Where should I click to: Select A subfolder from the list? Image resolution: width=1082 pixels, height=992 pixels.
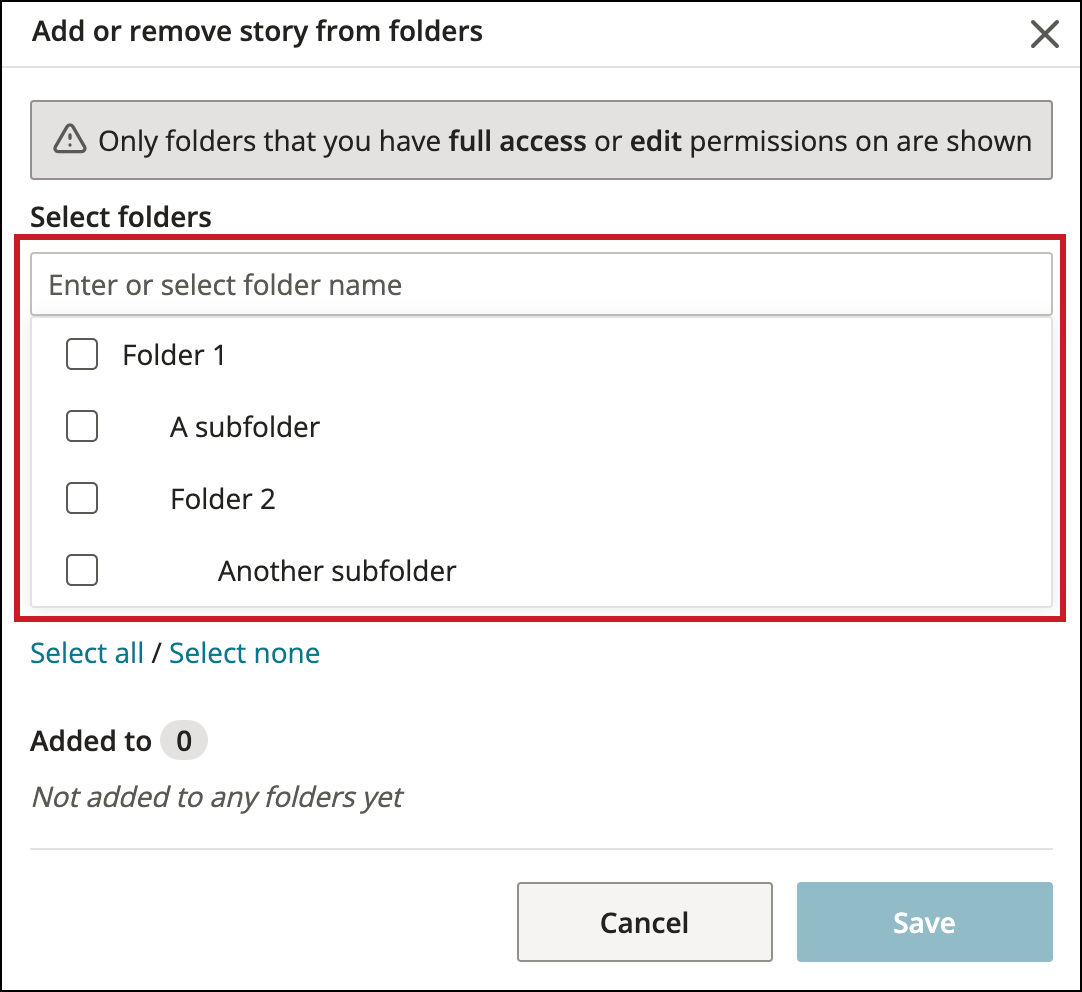pos(244,426)
